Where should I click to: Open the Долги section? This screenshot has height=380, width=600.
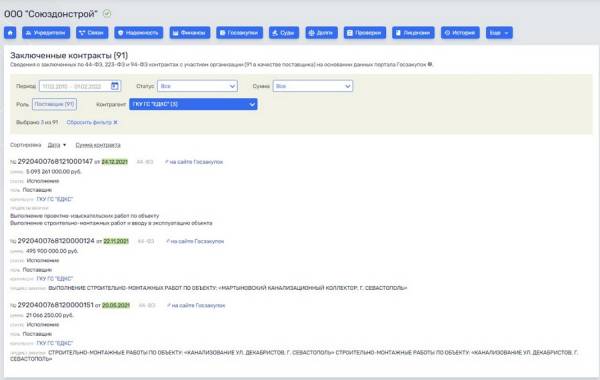(x=321, y=33)
